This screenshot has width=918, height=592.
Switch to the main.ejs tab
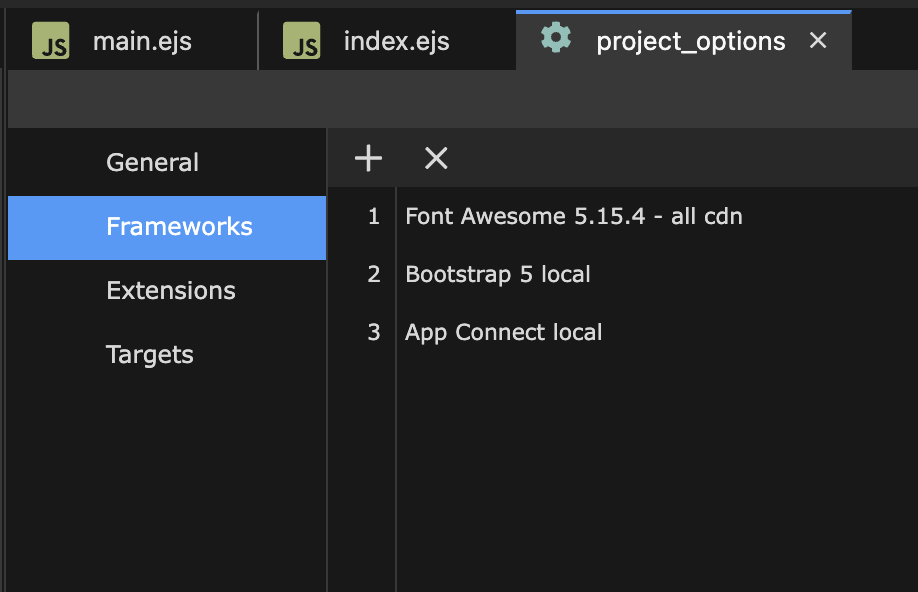coord(132,41)
